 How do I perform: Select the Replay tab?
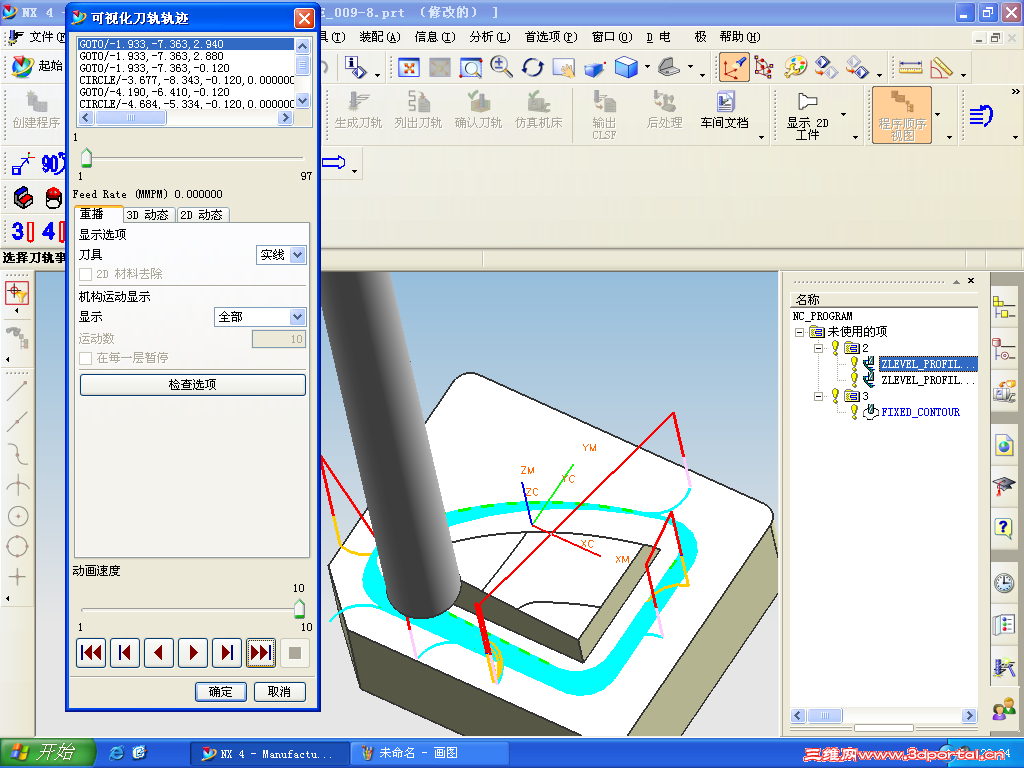[98, 214]
